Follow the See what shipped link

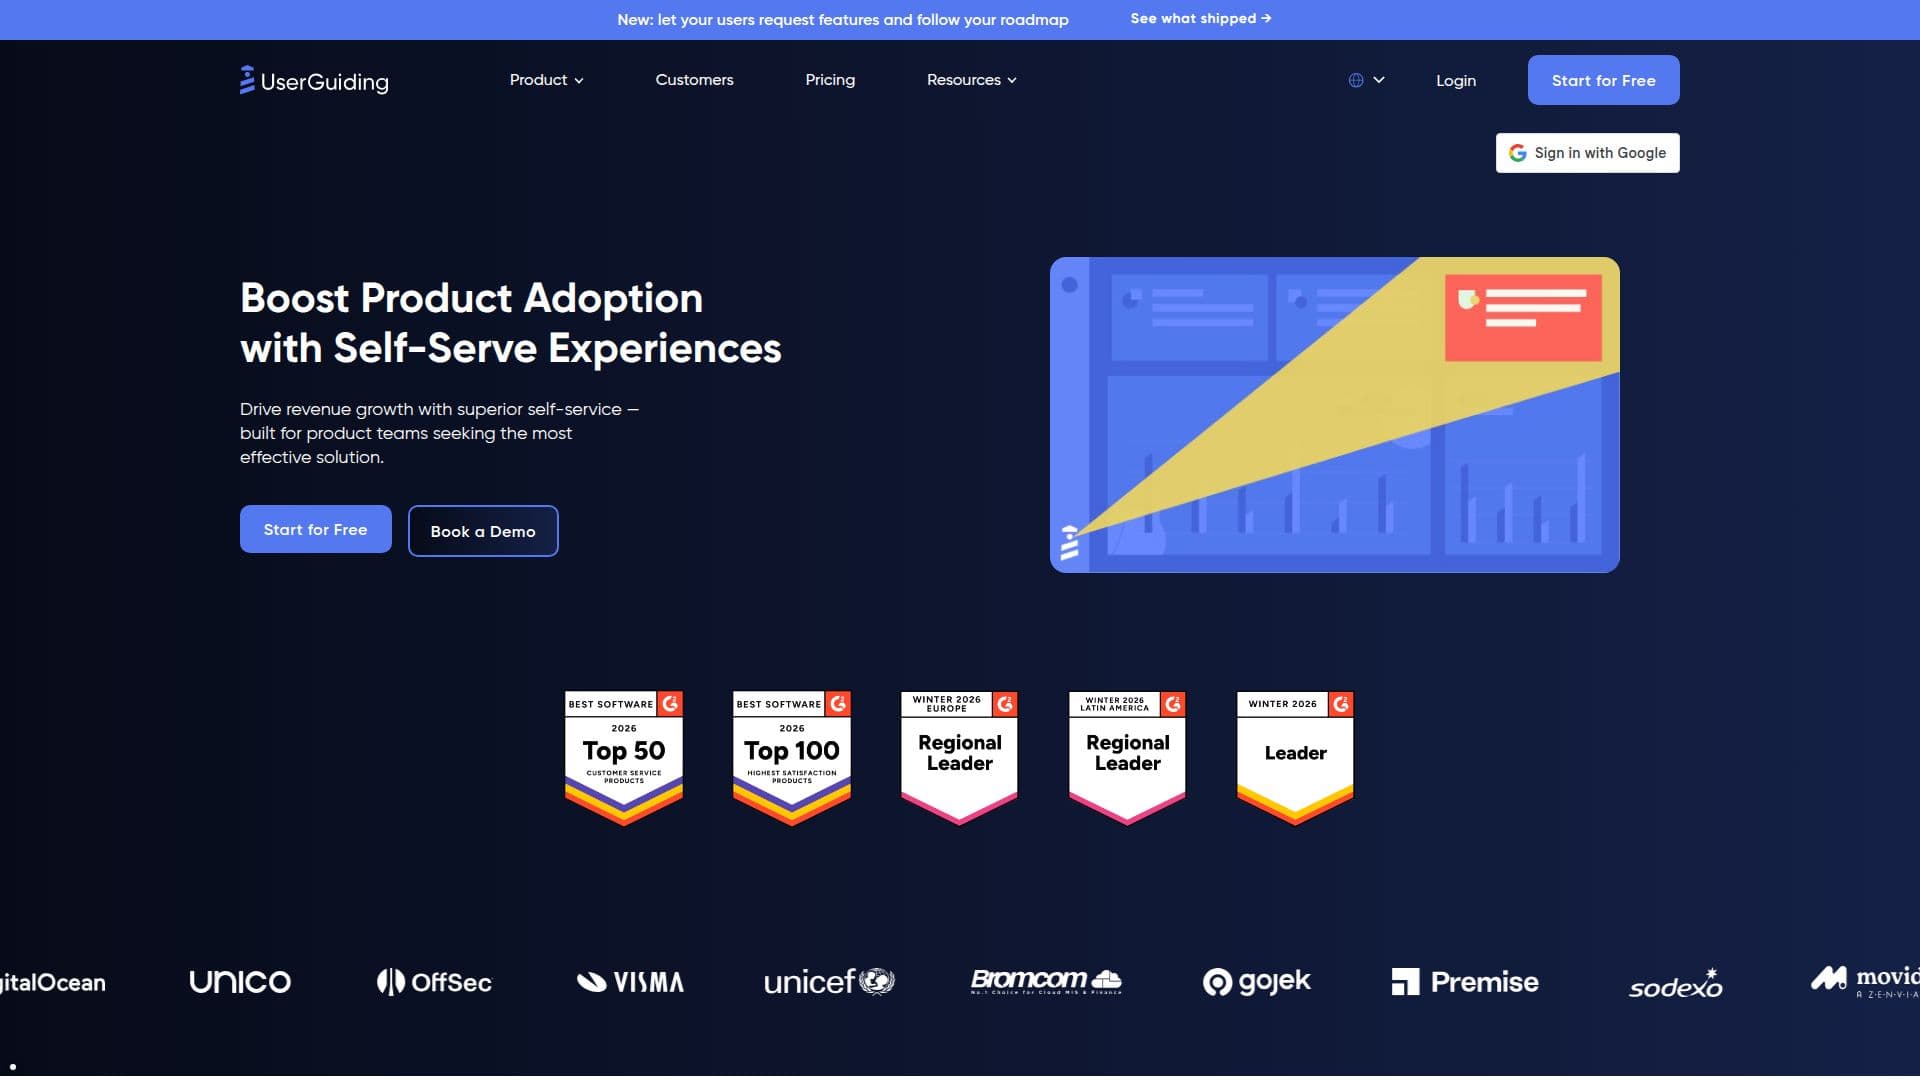[1201, 19]
